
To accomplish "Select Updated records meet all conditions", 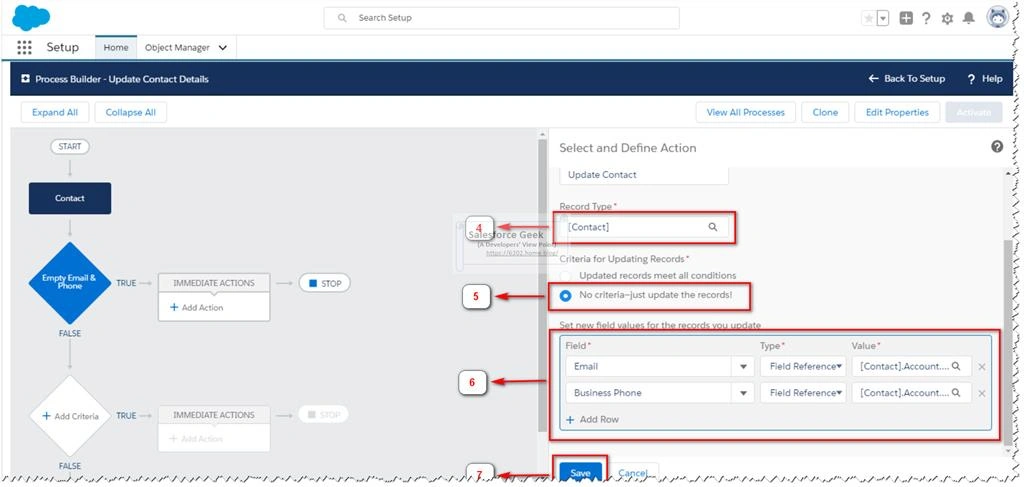I will pos(566,276).
